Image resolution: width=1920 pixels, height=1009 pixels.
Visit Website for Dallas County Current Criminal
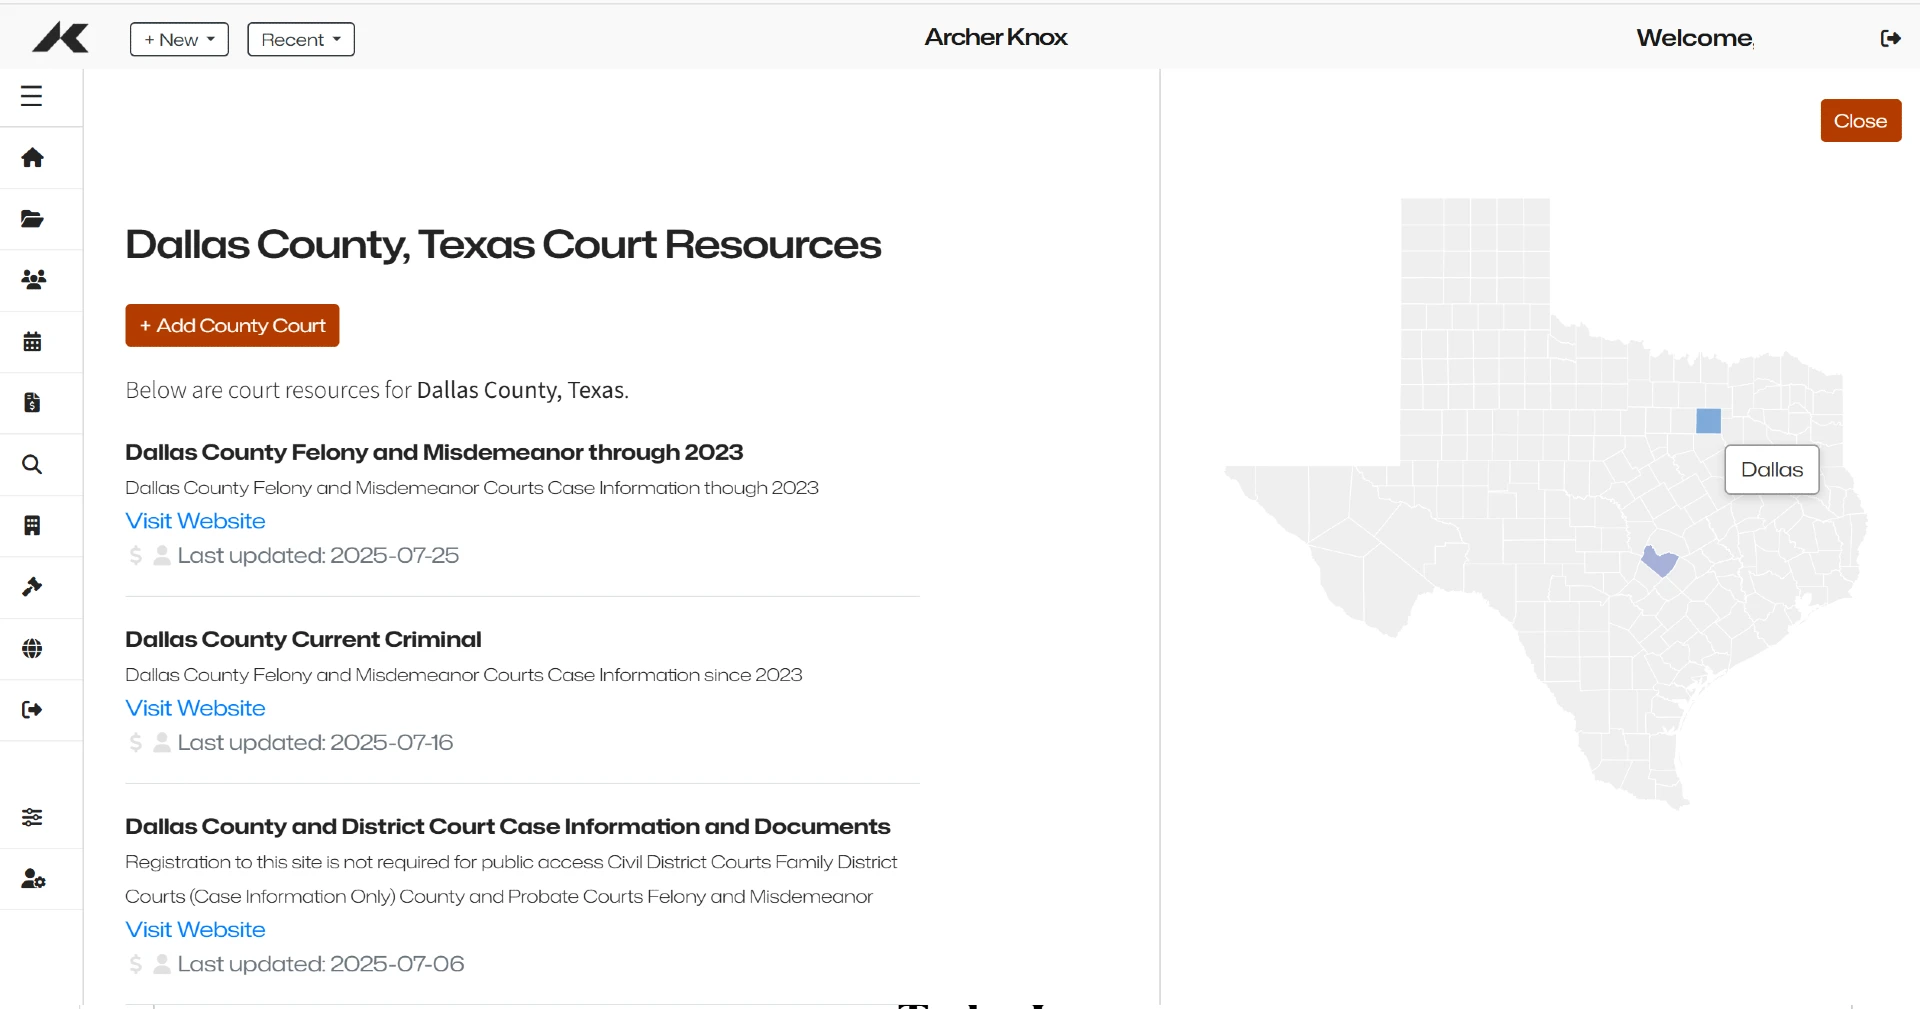coord(195,708)
